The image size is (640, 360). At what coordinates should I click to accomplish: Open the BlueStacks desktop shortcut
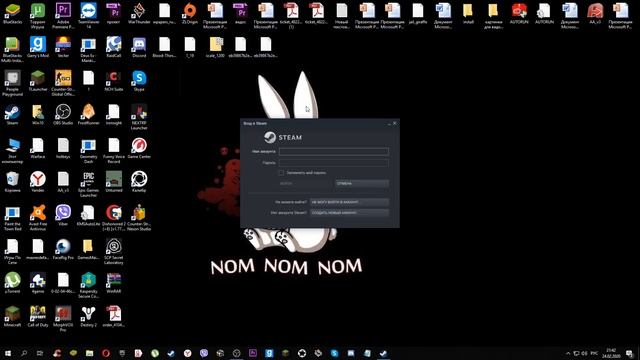13,13
